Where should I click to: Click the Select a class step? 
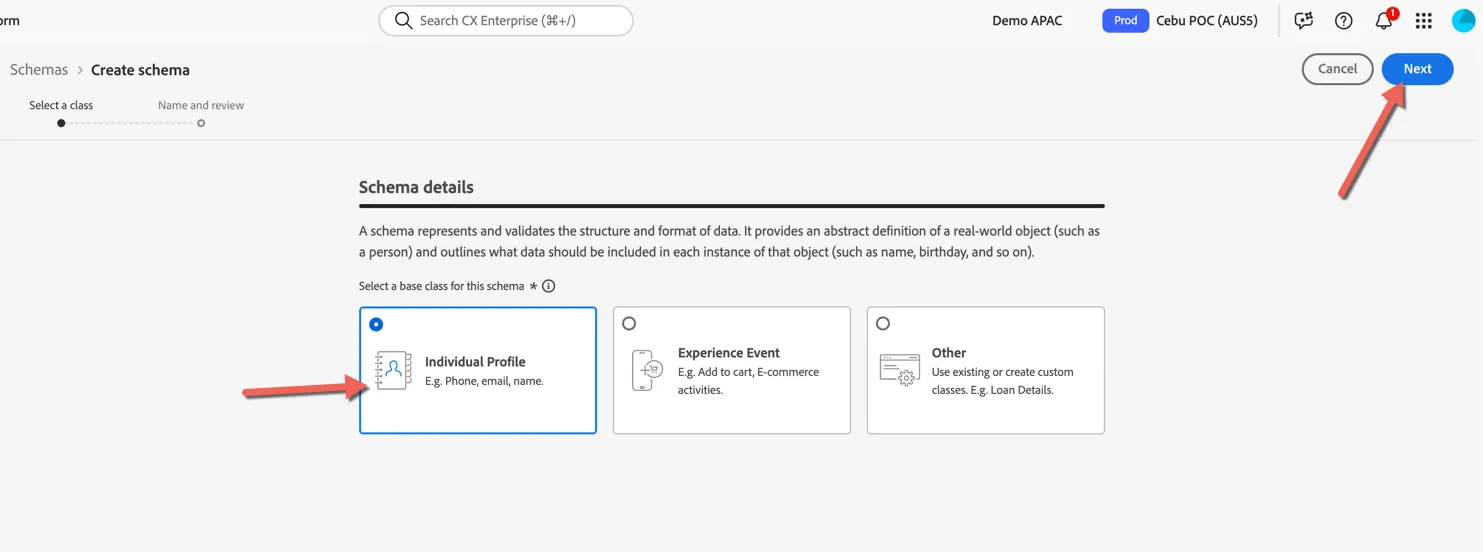click(x=61, y=105)
